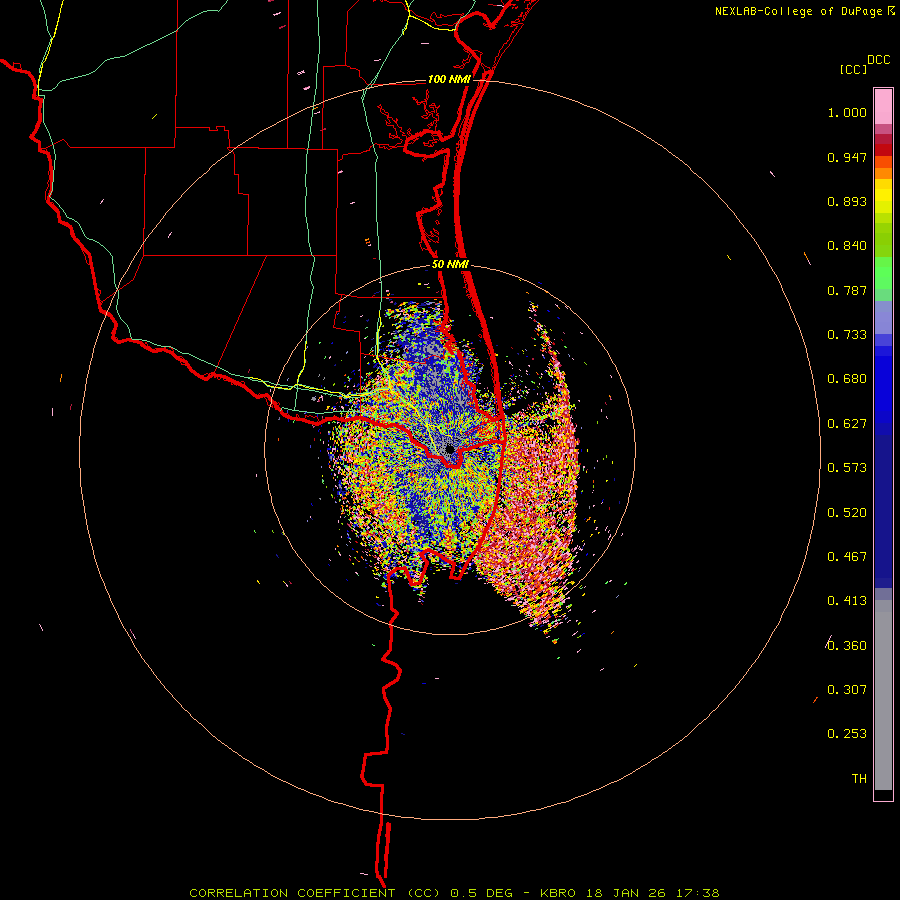Select the 0.787 legend value

click(x=847, y=290)
